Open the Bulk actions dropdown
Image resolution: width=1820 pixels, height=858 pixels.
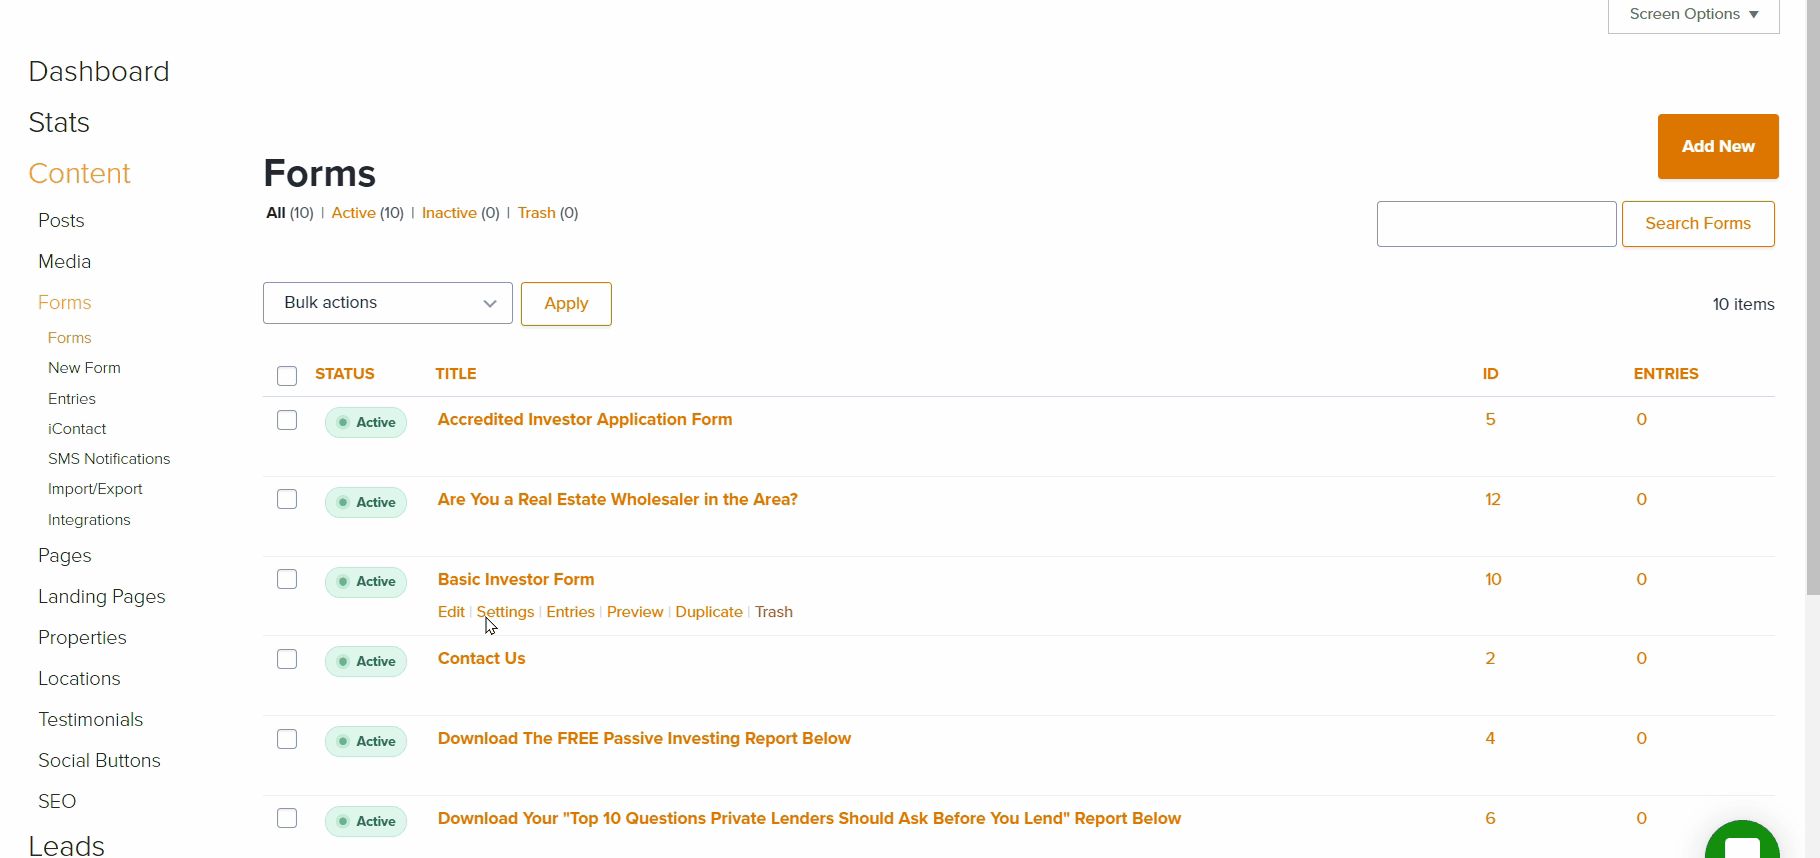pos(388,303)
